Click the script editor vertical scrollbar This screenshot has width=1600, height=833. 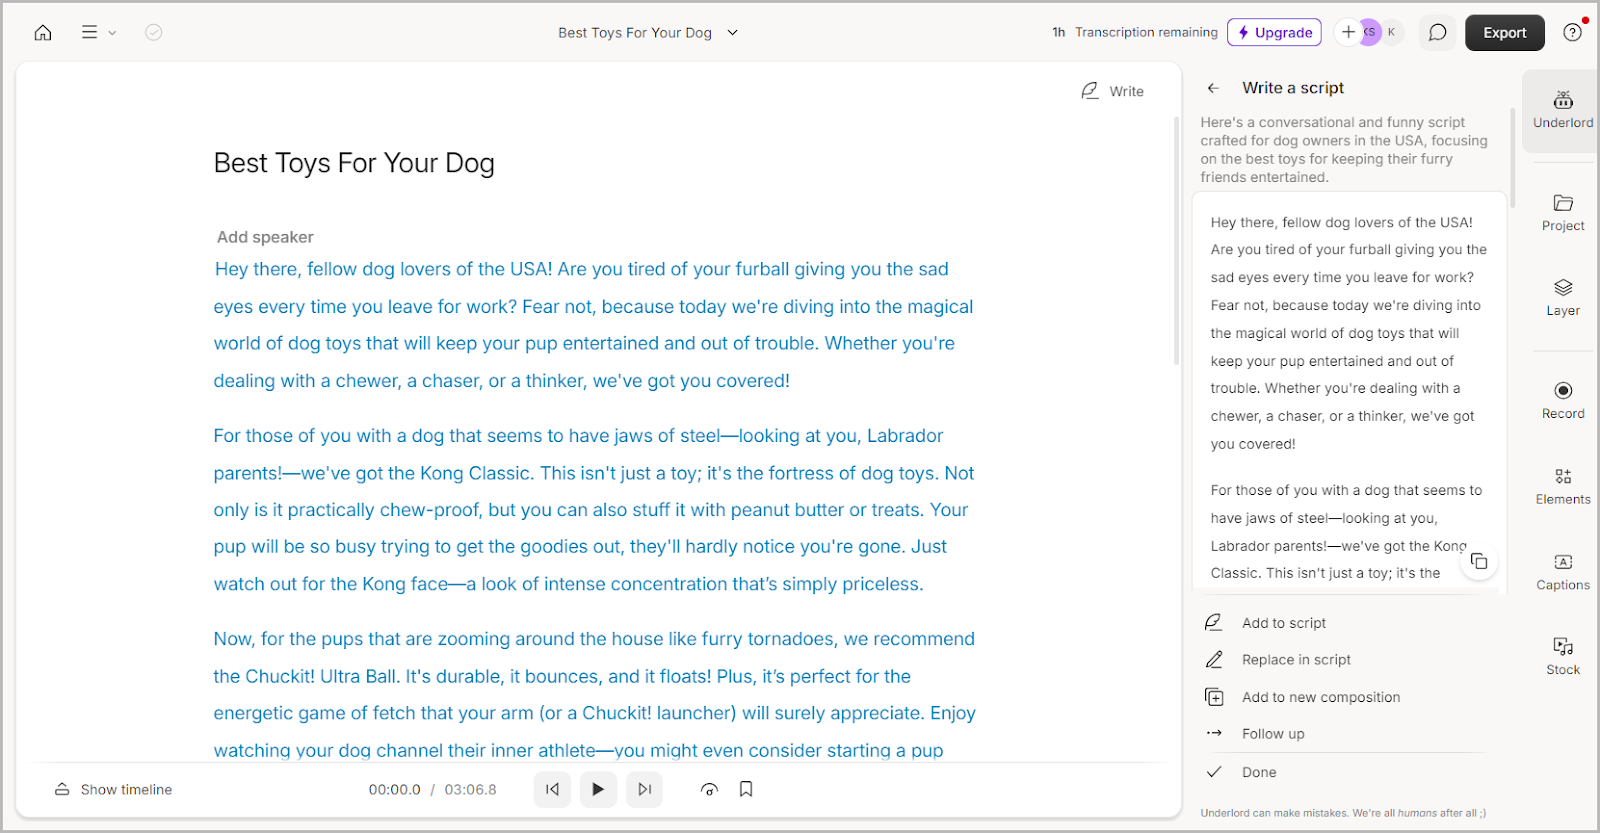point(1176,240)
